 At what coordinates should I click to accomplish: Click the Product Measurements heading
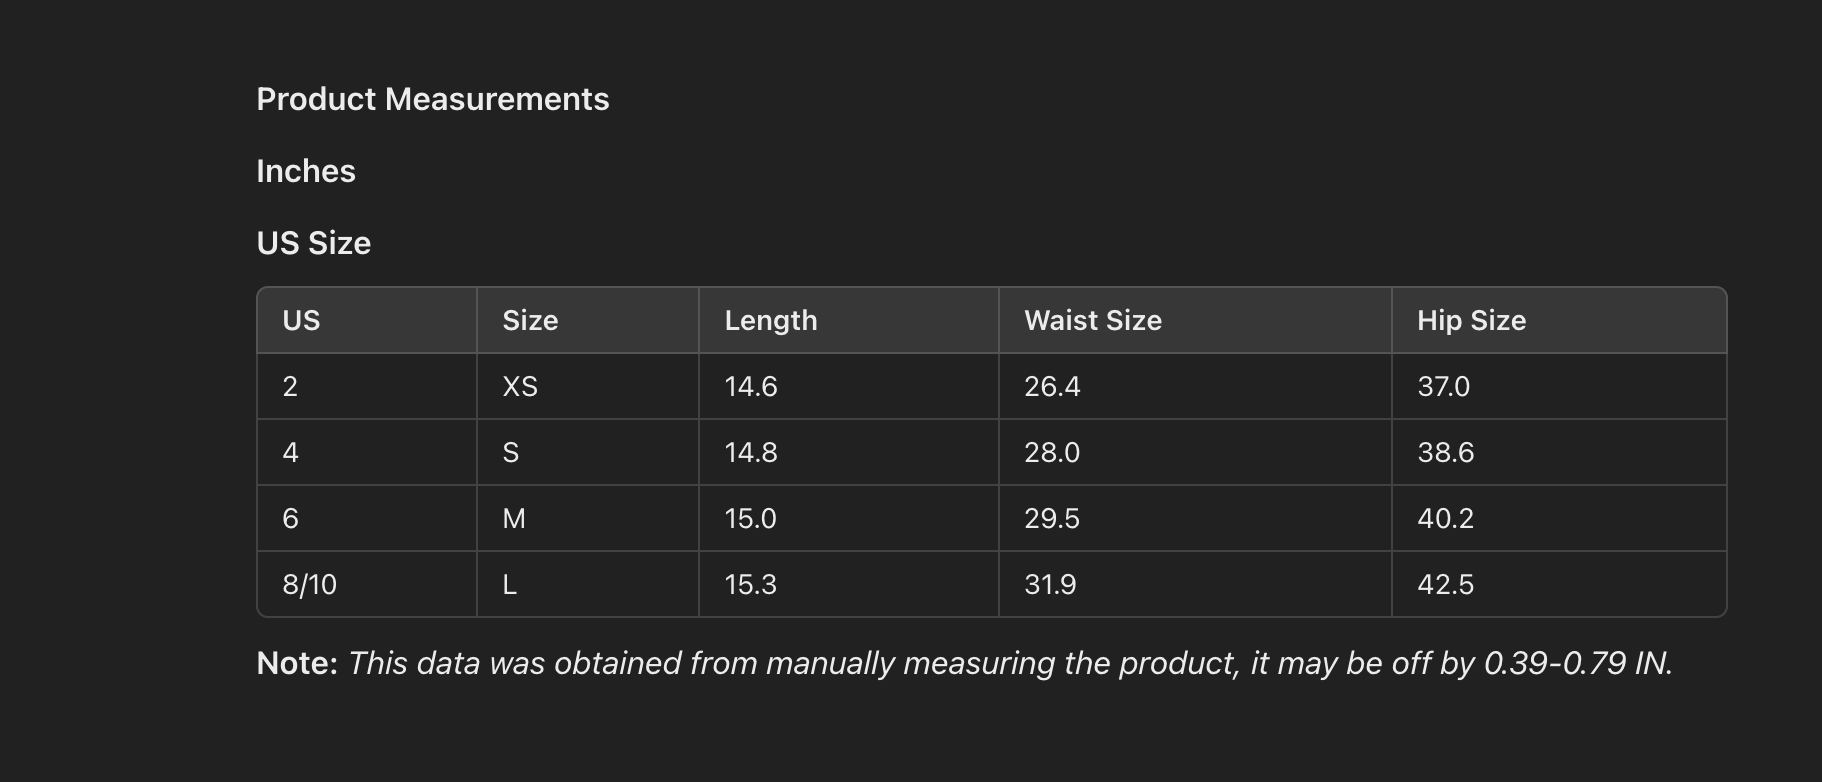click(432, 99)
